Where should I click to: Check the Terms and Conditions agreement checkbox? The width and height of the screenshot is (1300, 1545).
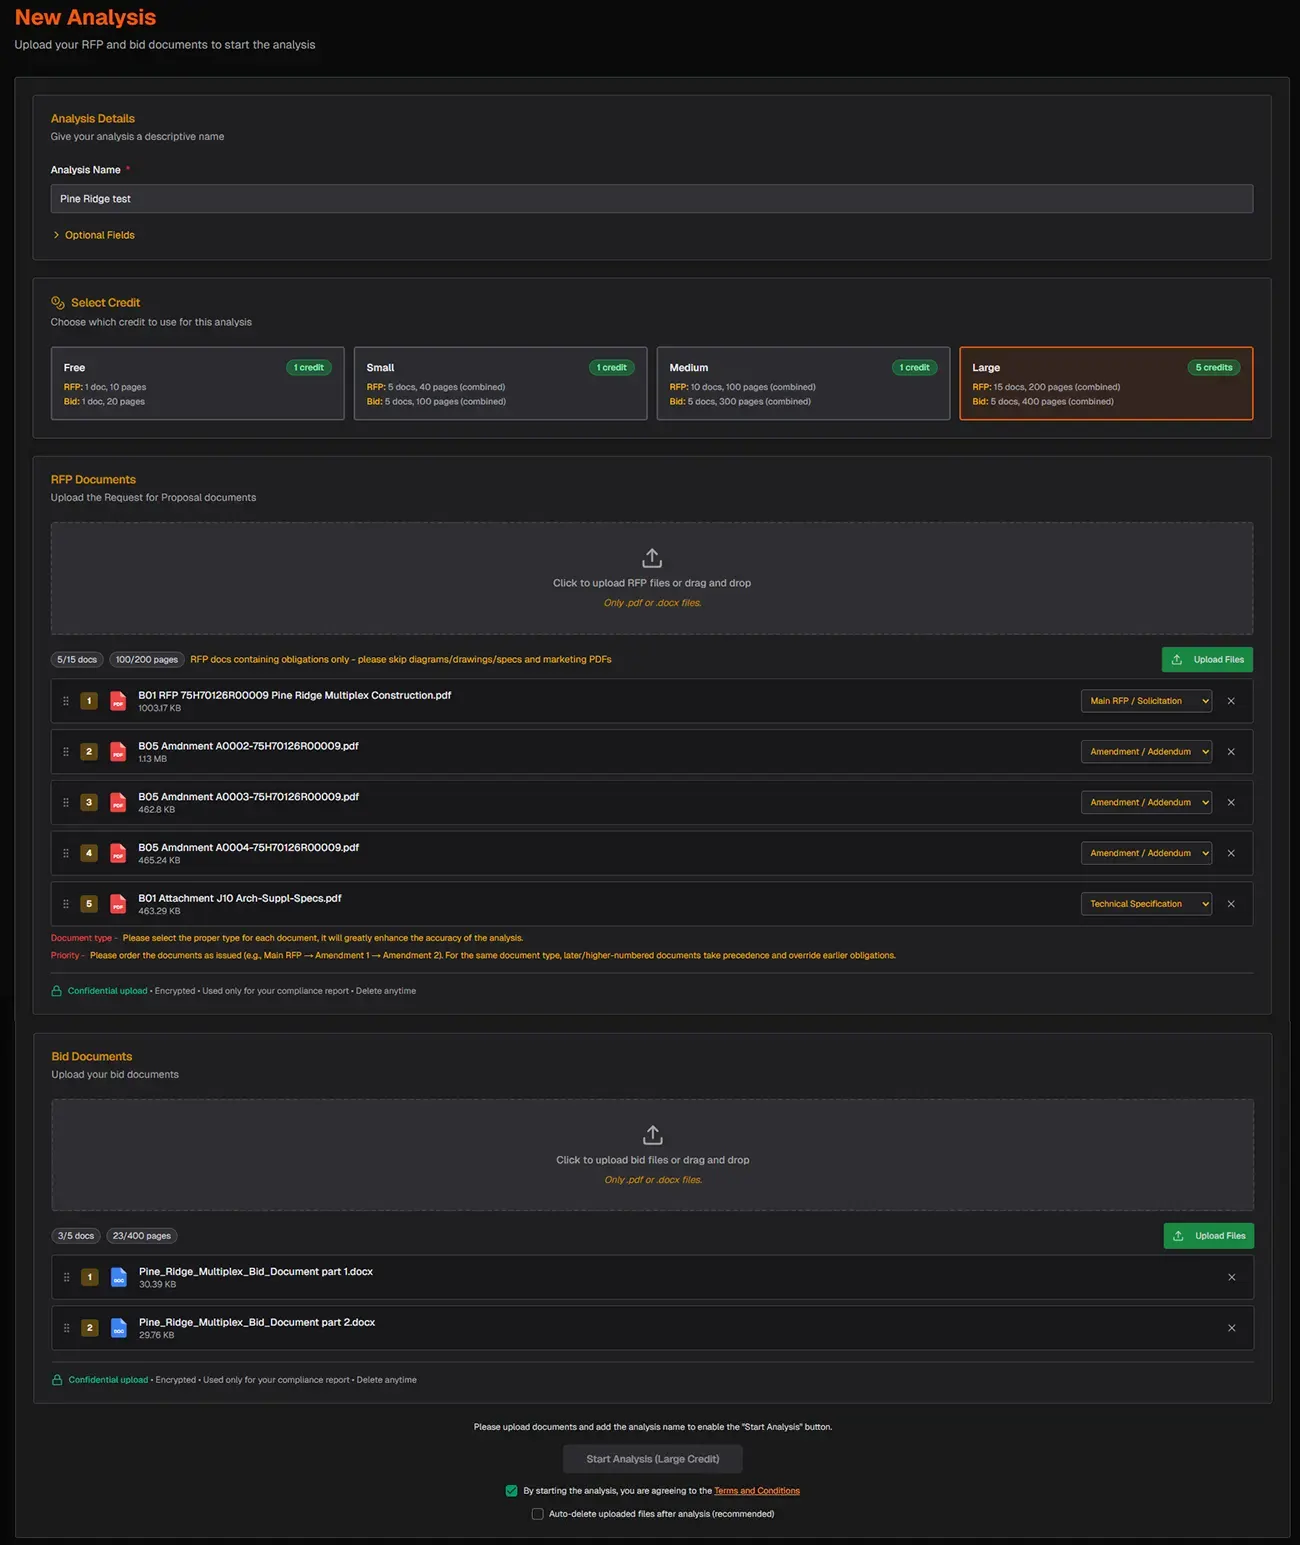512,1491
